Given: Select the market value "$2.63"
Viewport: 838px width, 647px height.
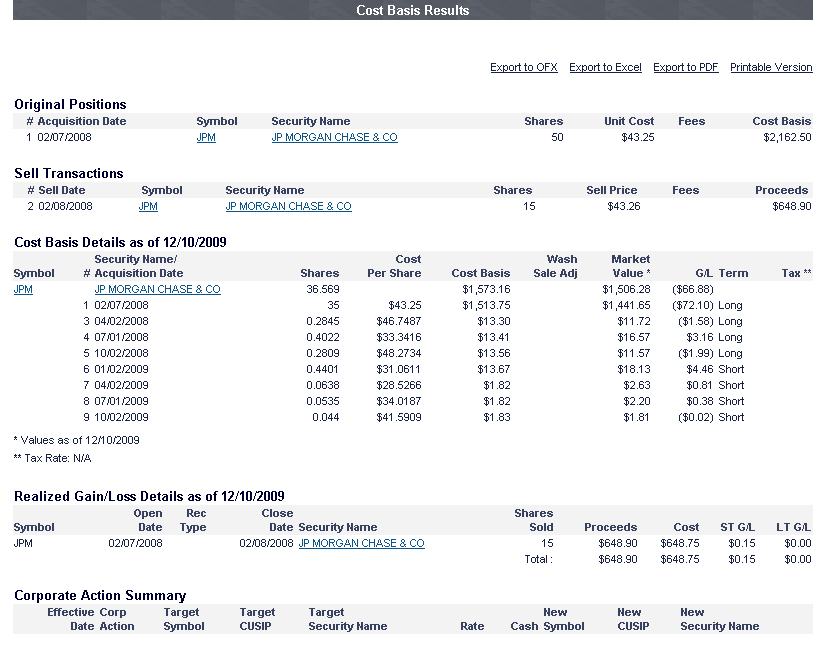Looking at the screenshot, I should pyautogui.click(x=637, y=385).
